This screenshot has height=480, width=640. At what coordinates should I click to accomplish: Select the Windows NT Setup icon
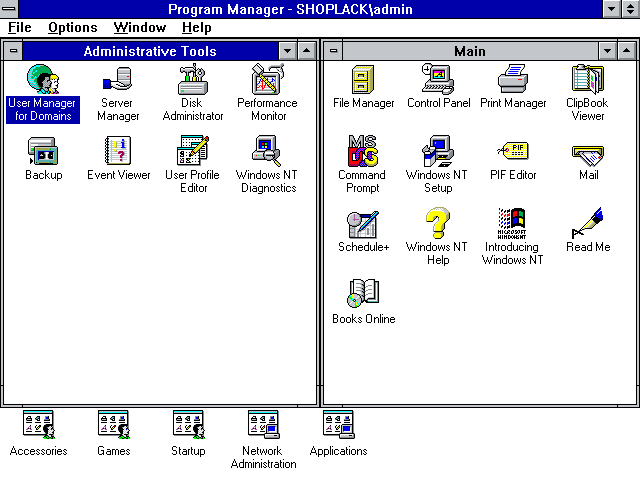438,151
